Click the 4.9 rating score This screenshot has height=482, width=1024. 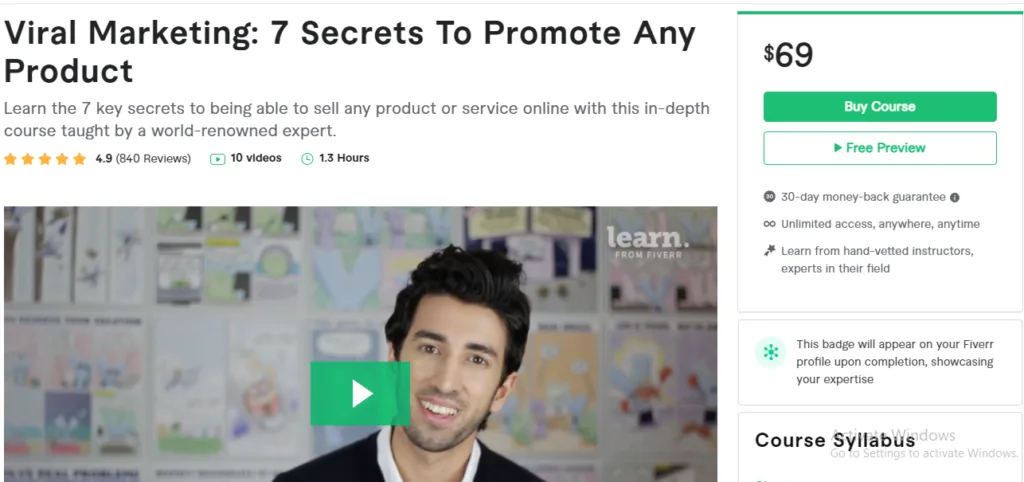coord(104,159)
